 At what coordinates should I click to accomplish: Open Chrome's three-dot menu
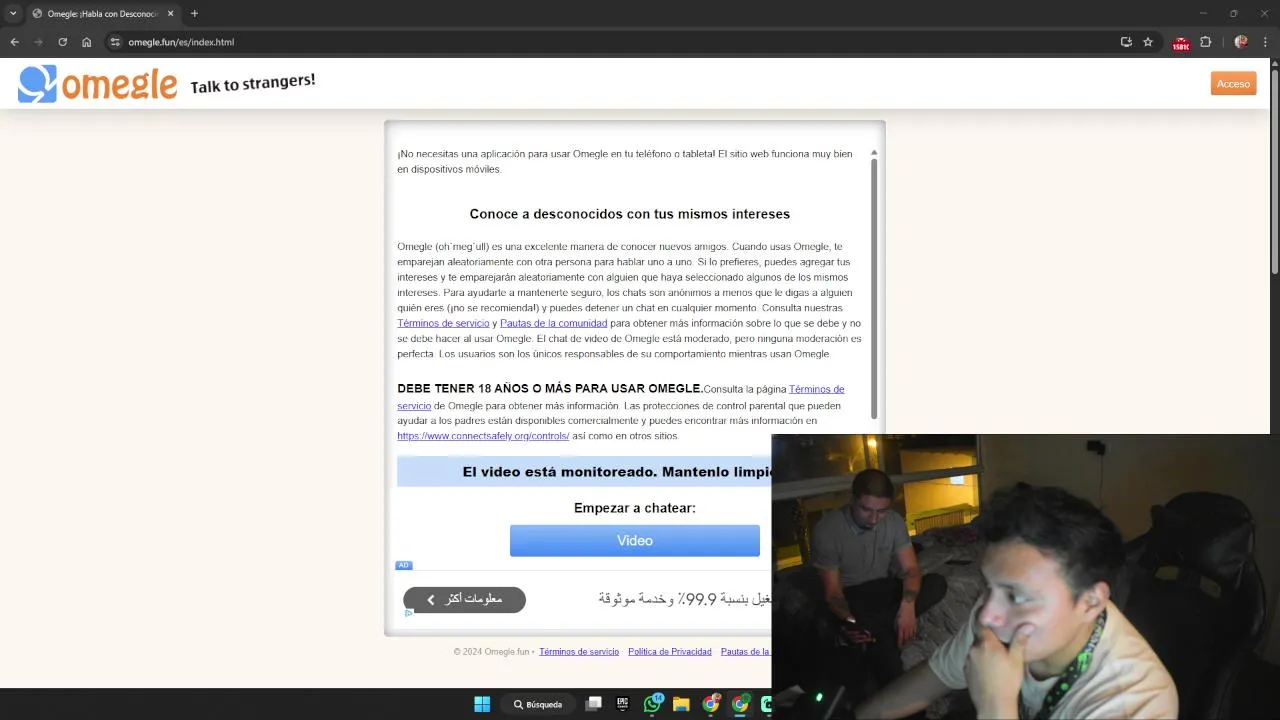coord(1266,42)
